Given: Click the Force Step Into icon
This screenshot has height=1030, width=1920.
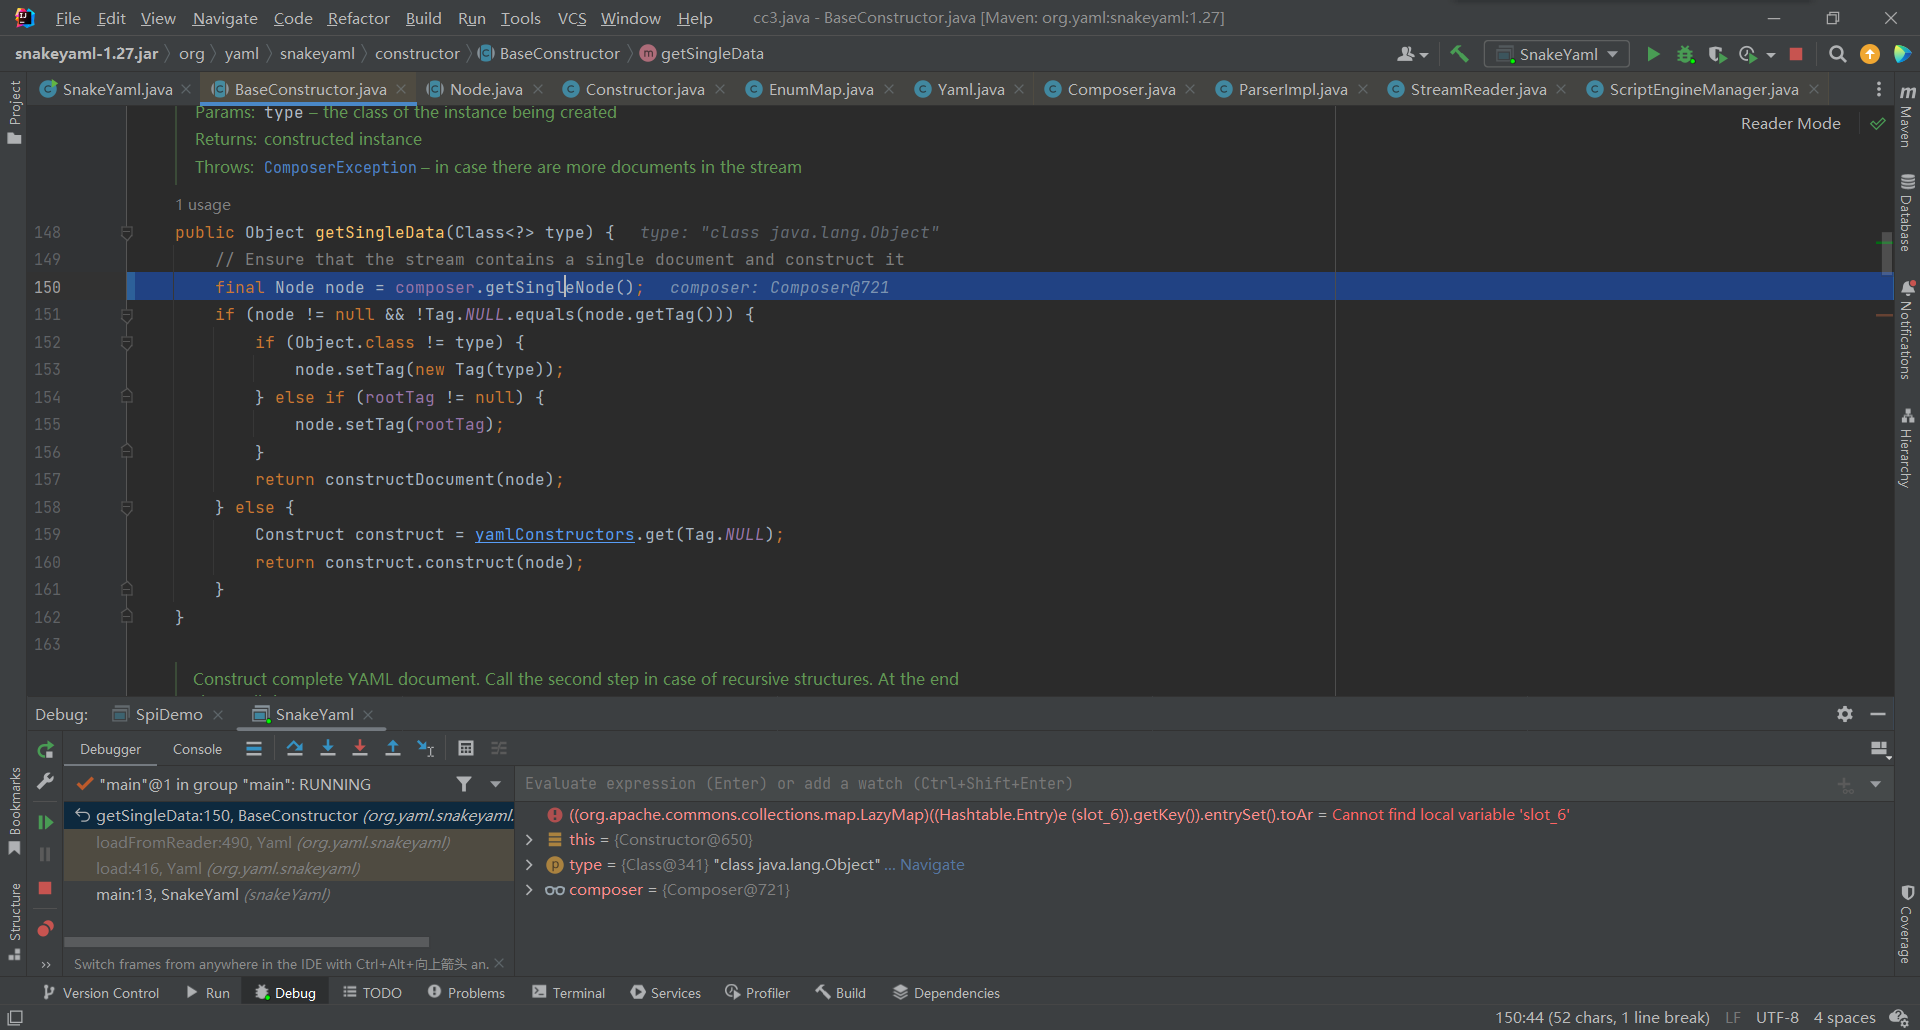Looking at the screenshot, I should click(360, 748).
